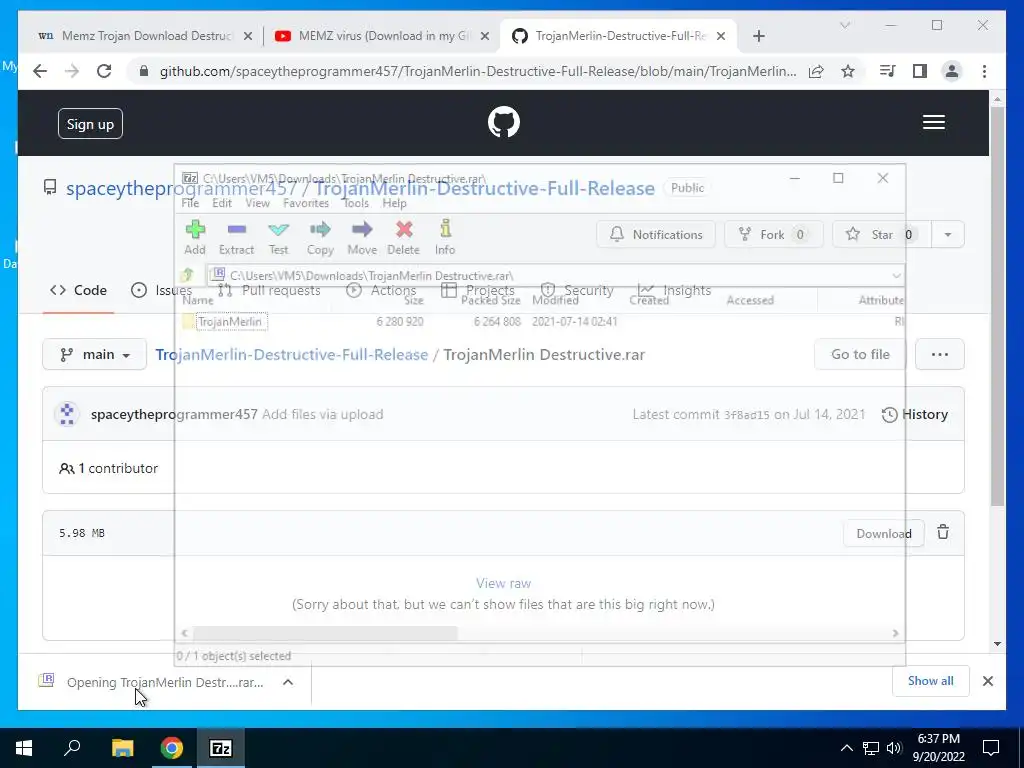Click the latest commit hash 3f8ad15
1024x768 pixels.
click(x=746, y=415)
